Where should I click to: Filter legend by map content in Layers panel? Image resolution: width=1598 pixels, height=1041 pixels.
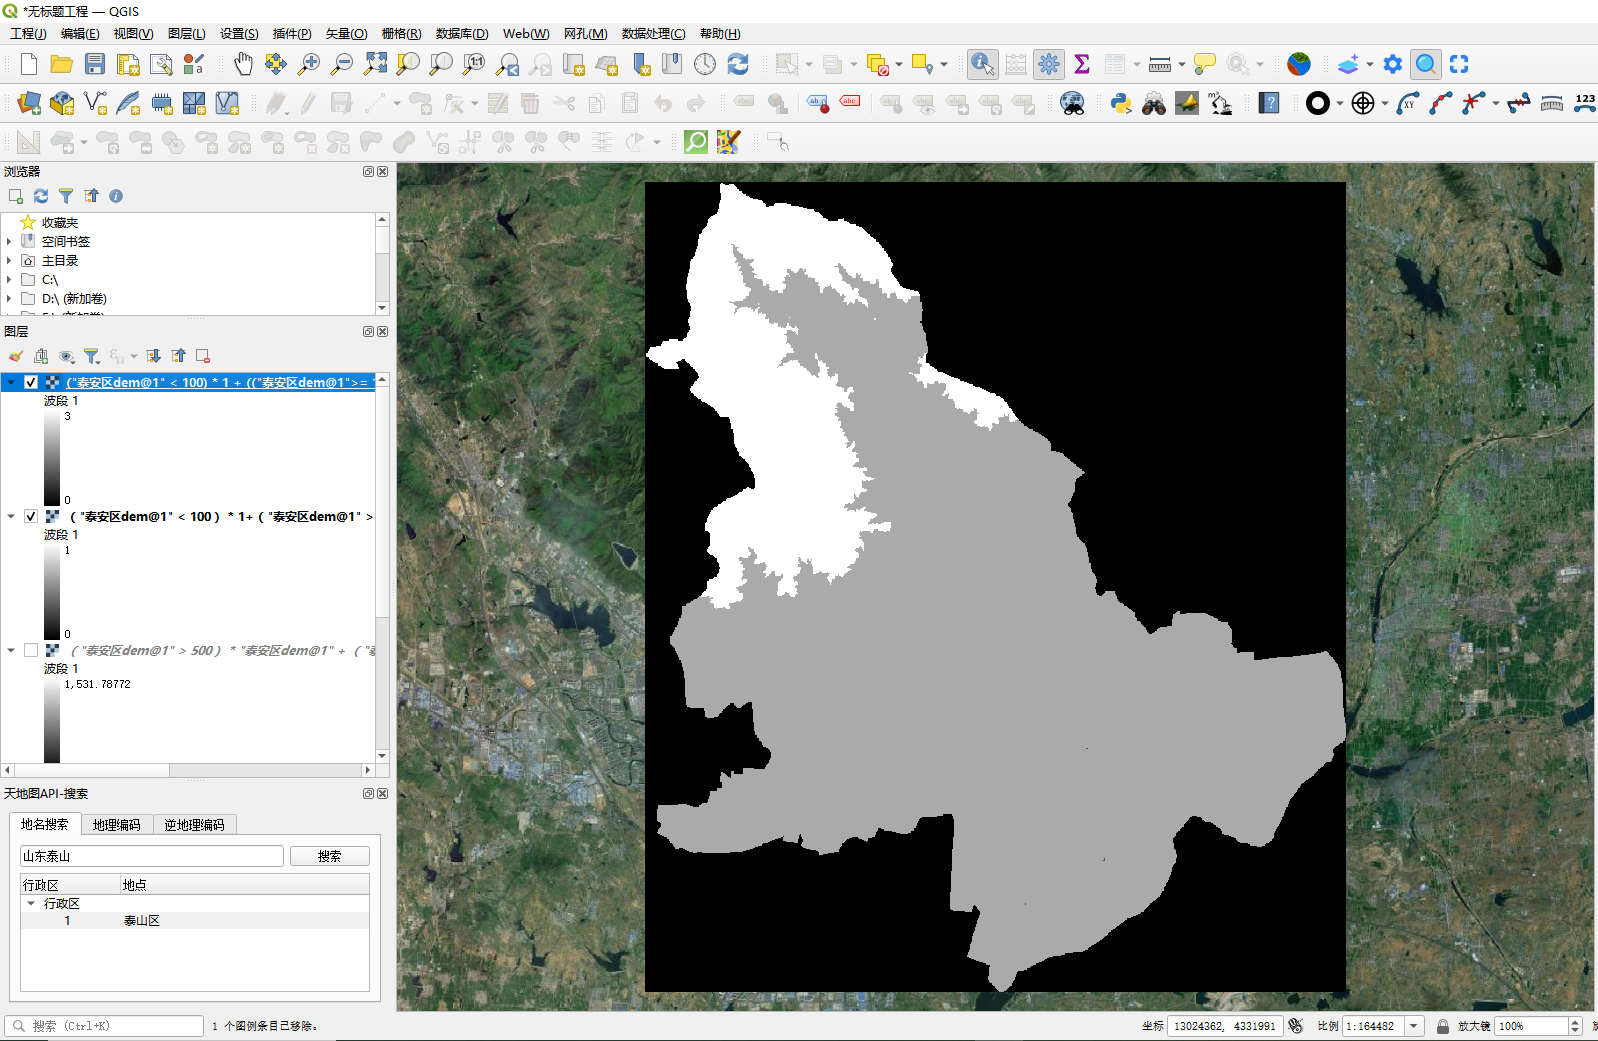92,356
